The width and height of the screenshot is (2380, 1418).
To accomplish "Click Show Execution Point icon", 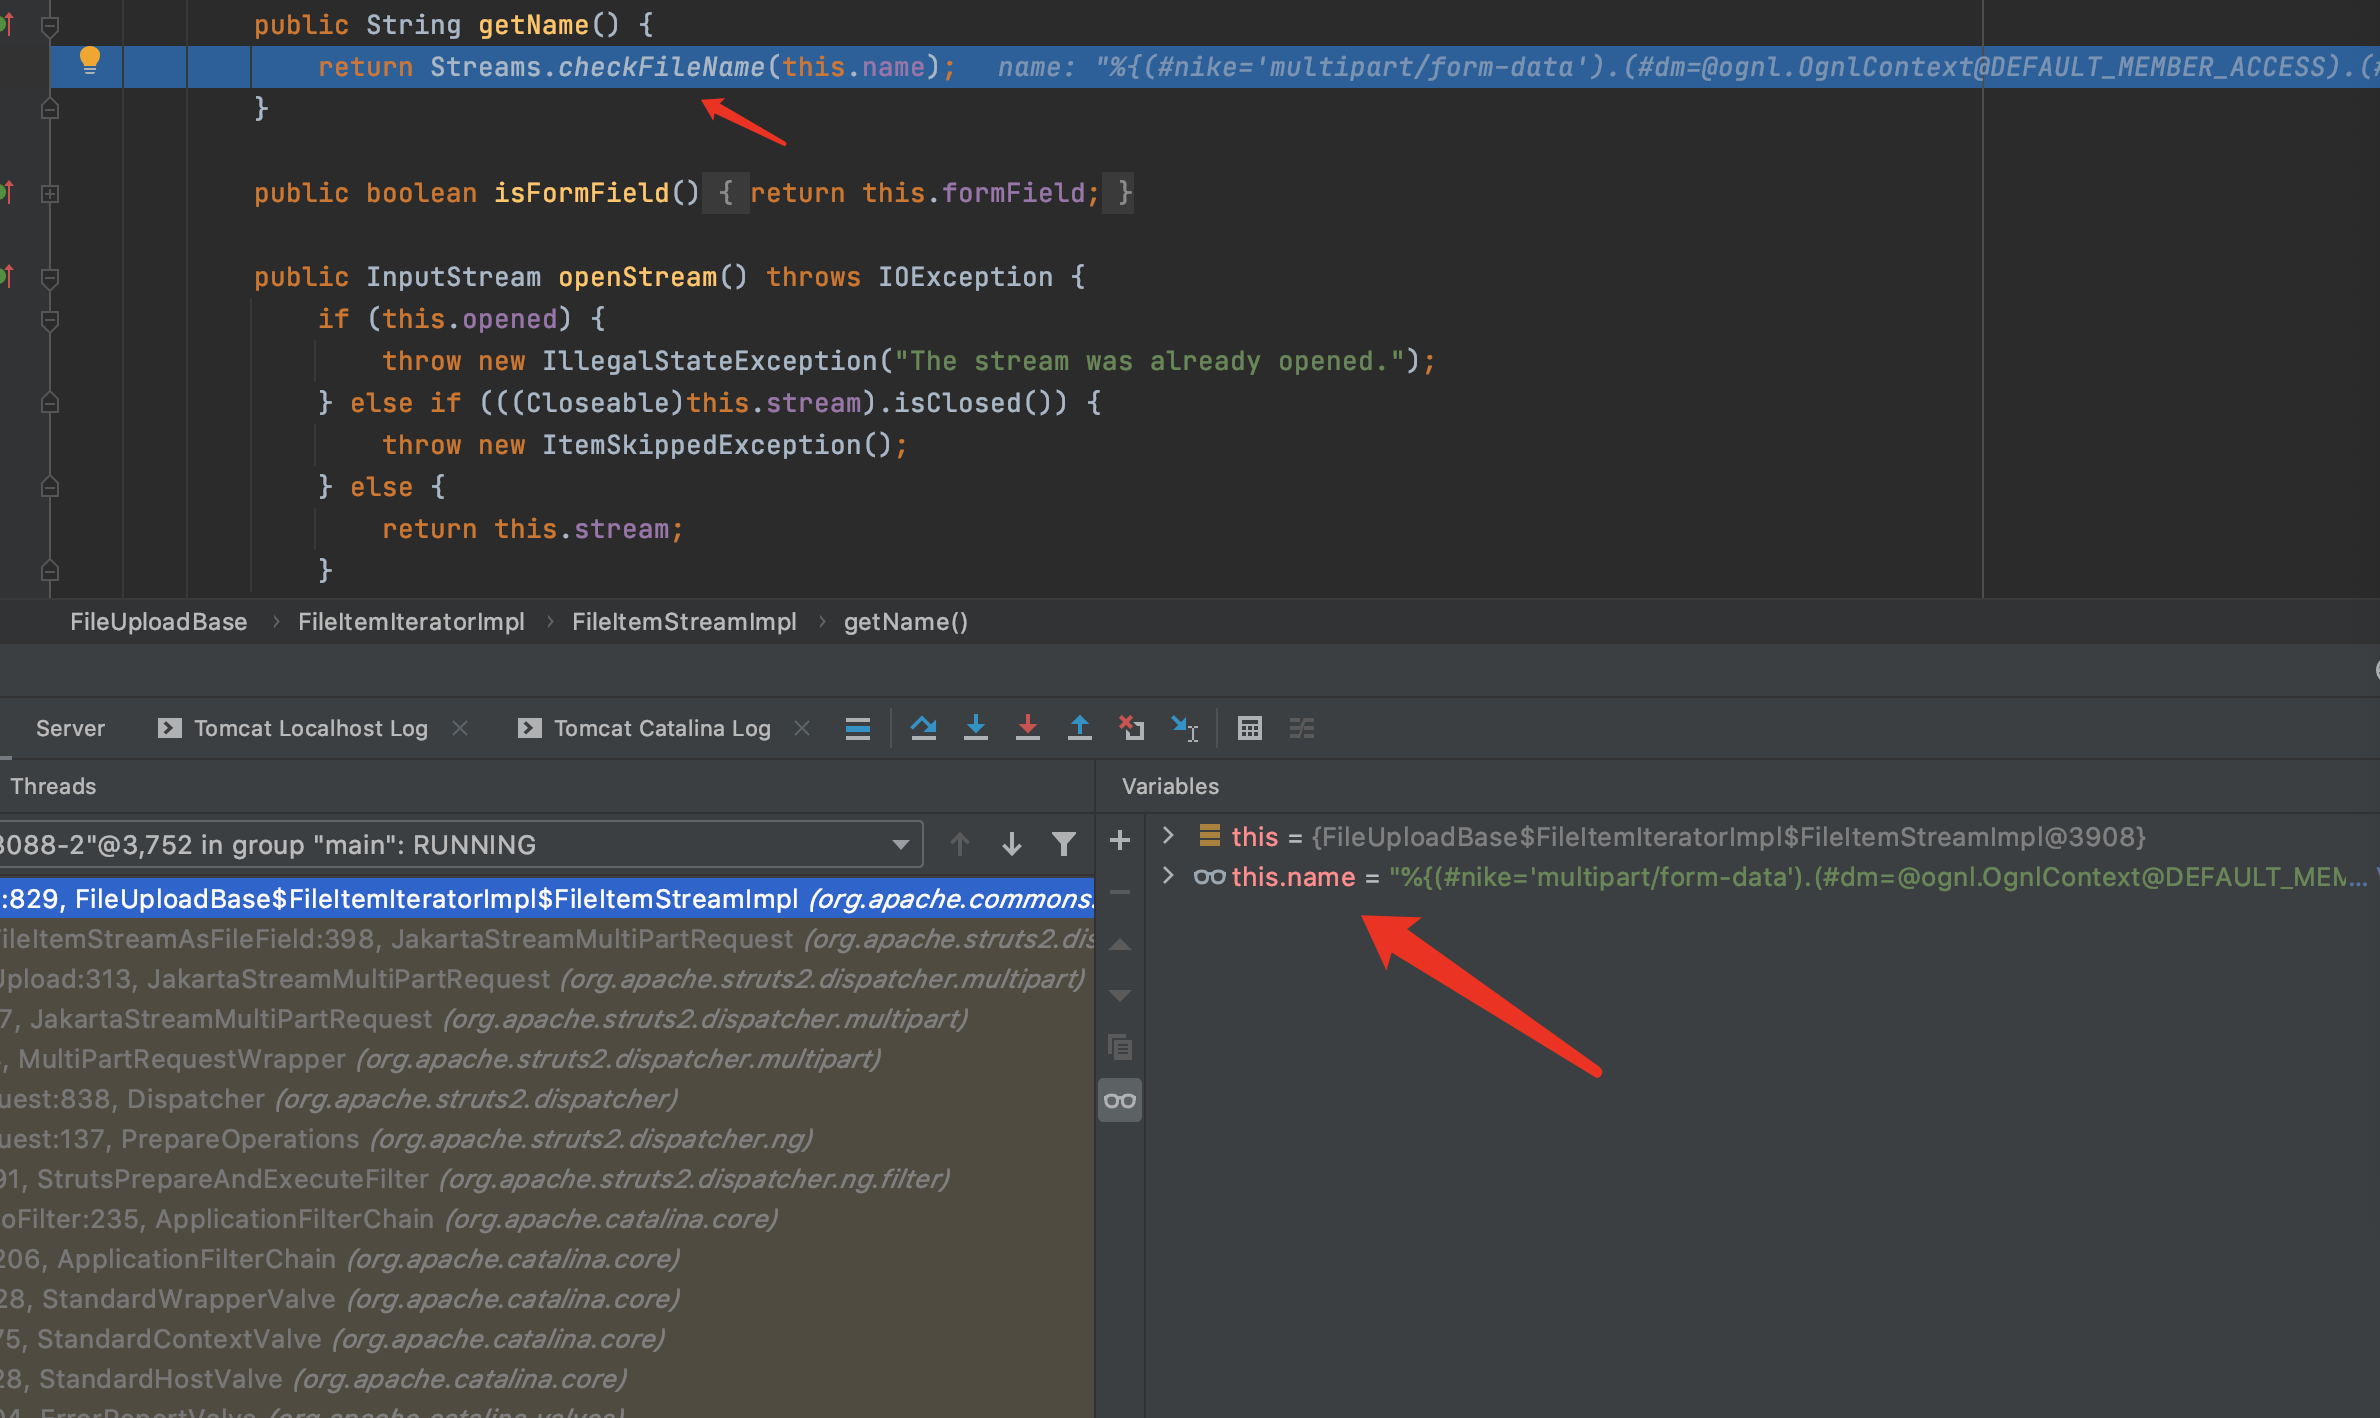I will tap(858, 729).
